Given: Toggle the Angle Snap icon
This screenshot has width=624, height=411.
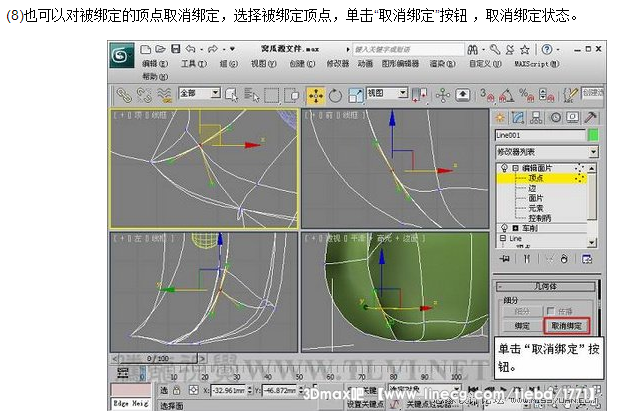Looking at the screenshot, I should (506, 95).
